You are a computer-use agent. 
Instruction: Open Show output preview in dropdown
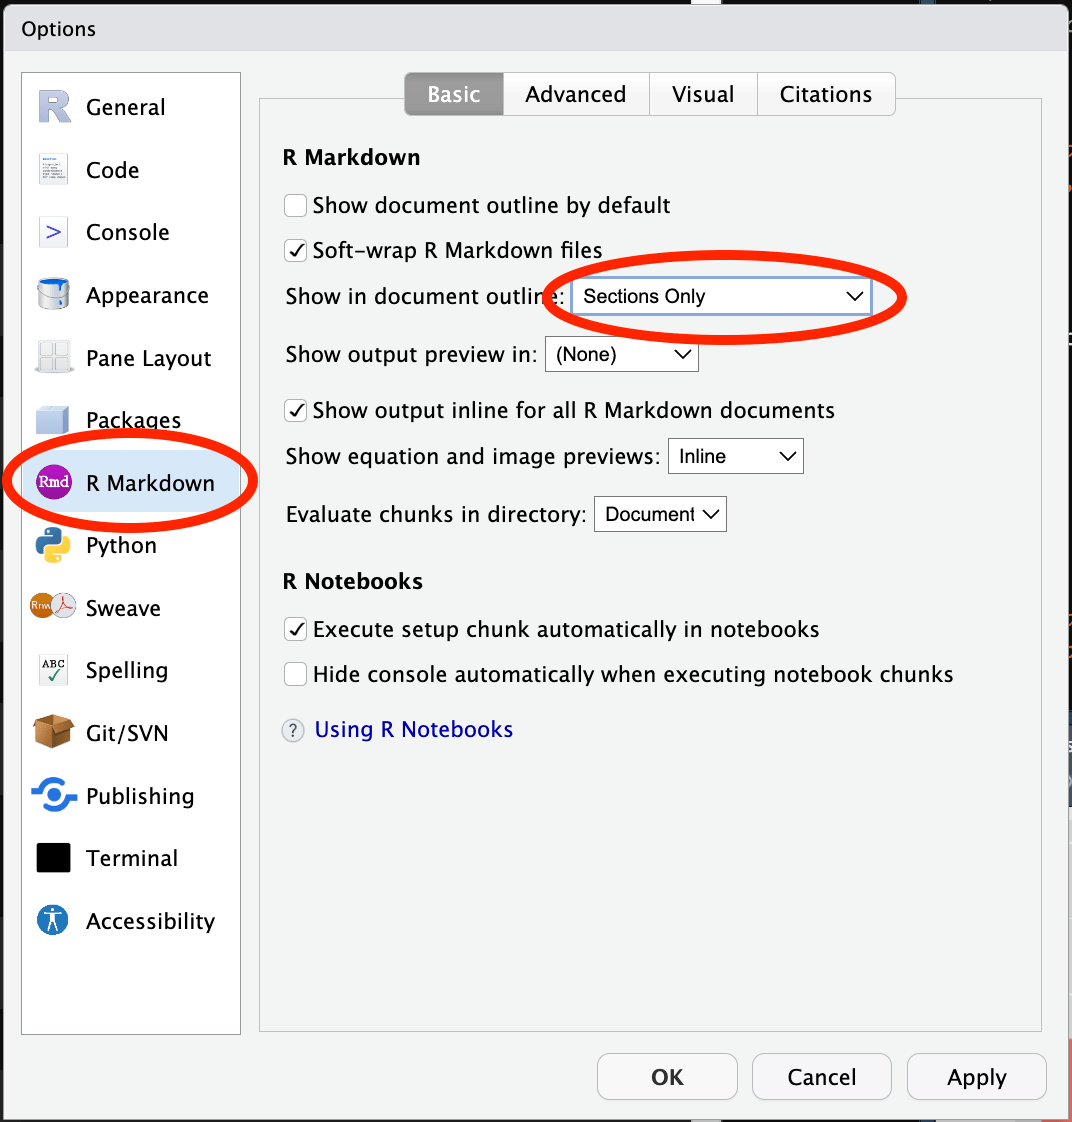coord(622,354)
